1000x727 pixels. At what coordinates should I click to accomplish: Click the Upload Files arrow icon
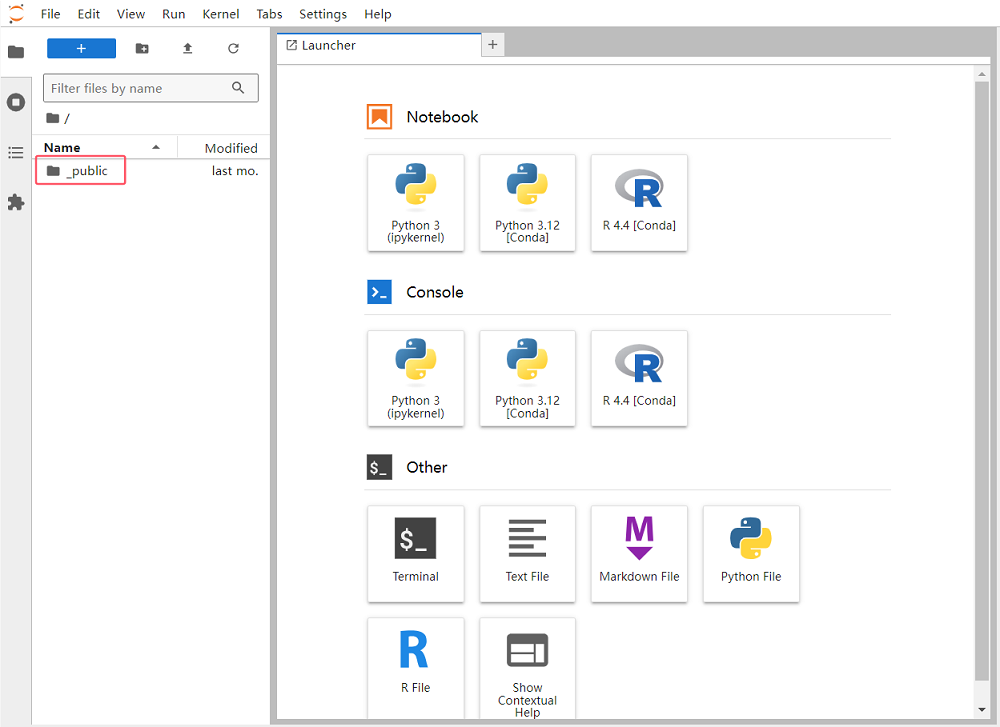pos(188,48)
